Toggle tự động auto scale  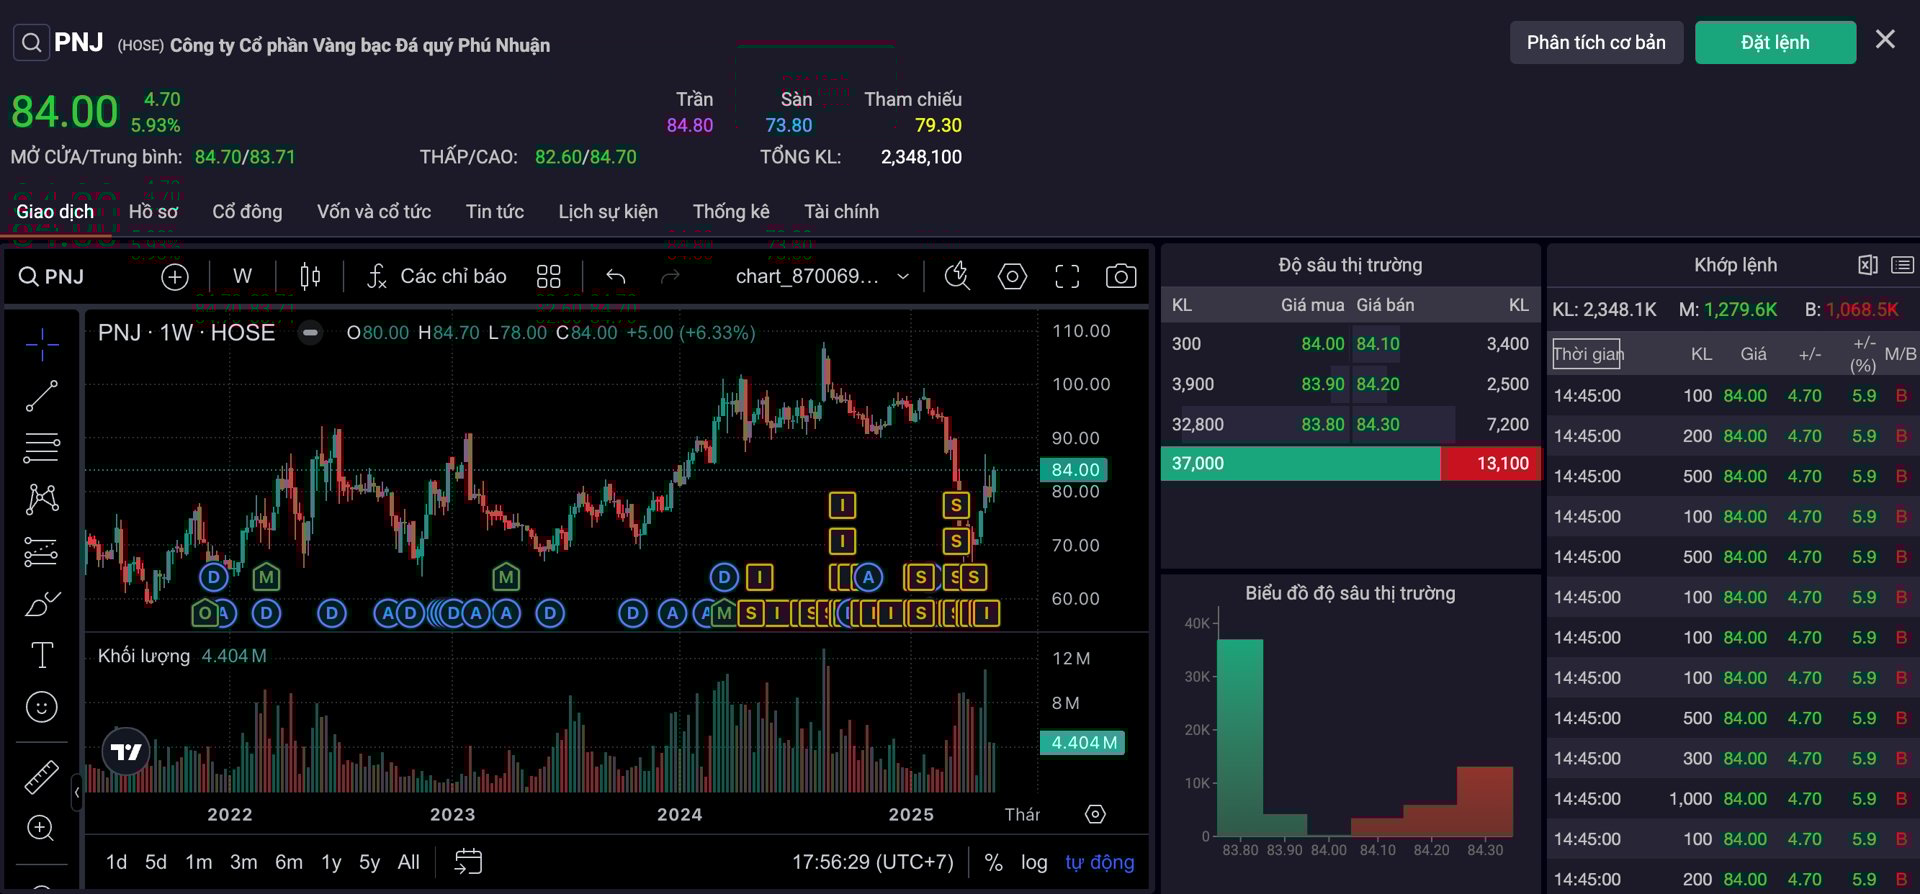click(1099, 862)
